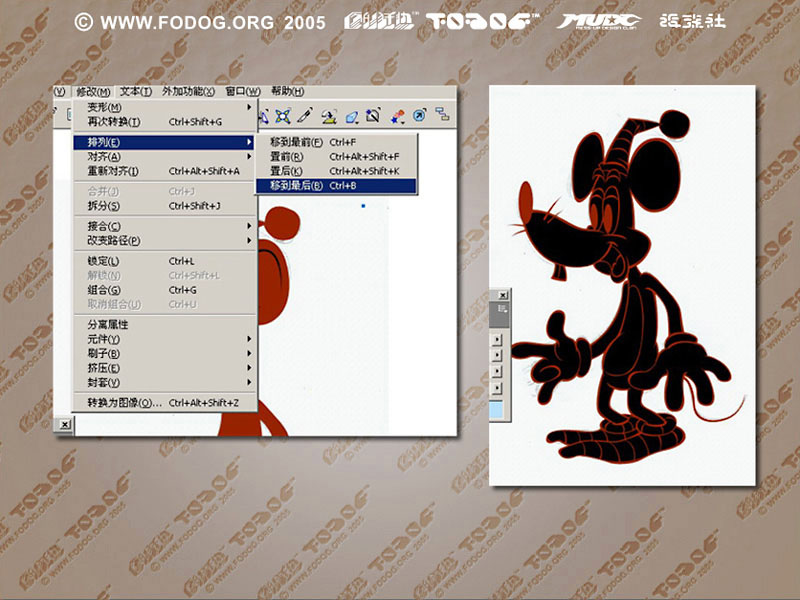Open the 帮助(H) menu
Viewport: 800px width, 600px height.
coord(287,92)
